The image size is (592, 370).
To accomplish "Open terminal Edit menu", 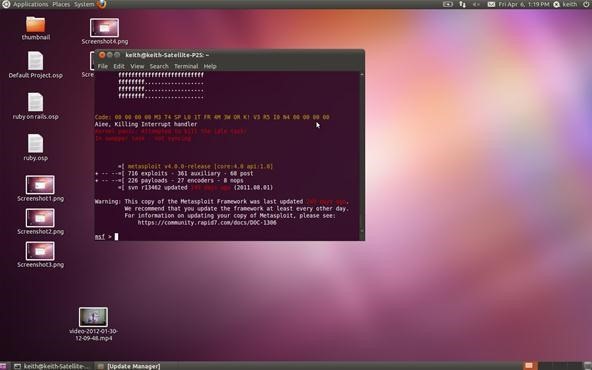I will pyautogui.click(x=119, y=66).
